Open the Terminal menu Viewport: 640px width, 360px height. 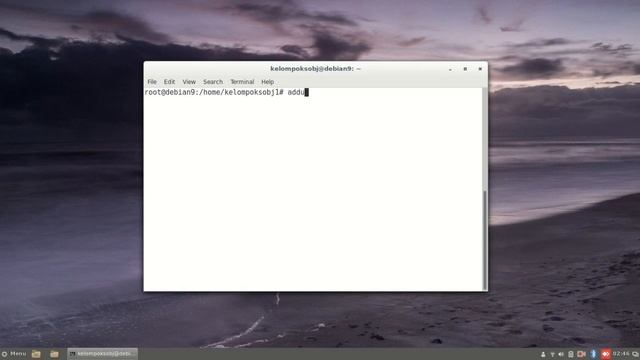[242, 82]
